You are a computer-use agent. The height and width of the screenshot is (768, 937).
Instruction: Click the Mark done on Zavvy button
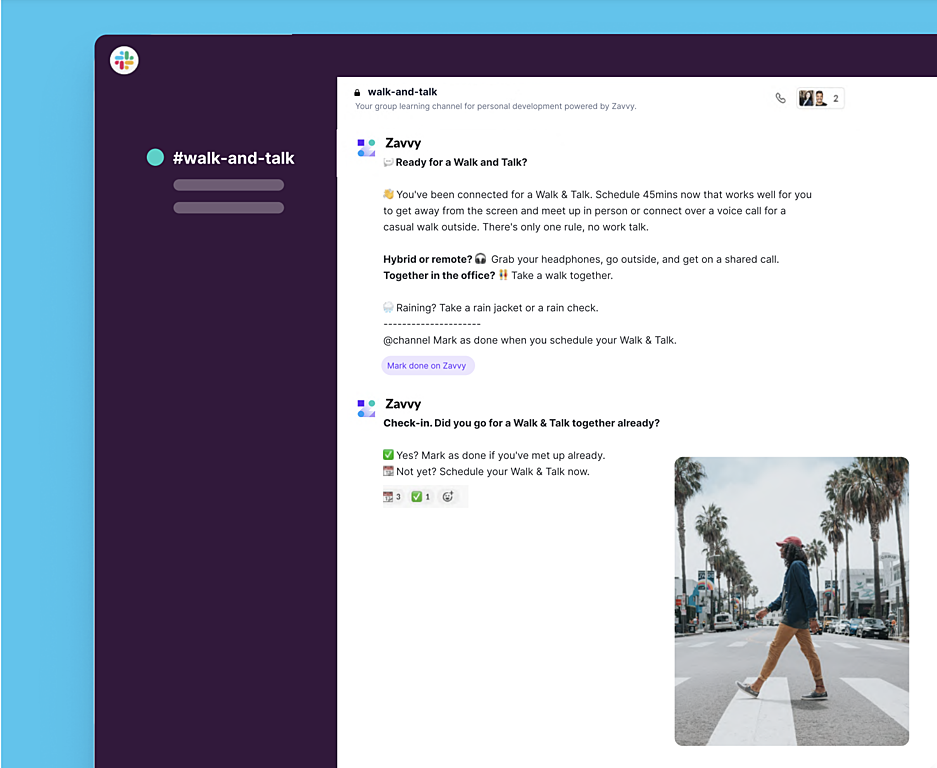pos(428,365)
